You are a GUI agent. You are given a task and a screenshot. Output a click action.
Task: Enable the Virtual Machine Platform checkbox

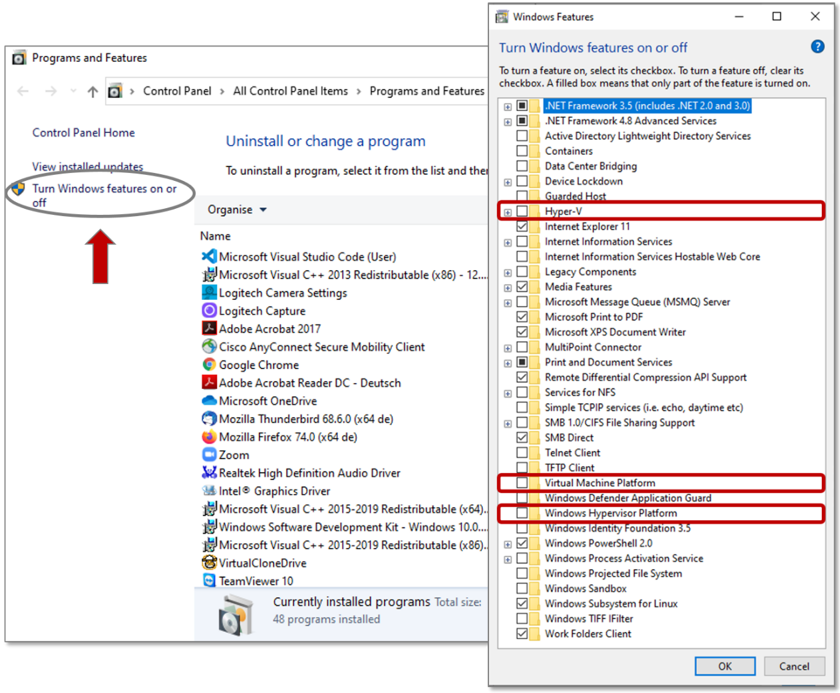click(522, 483)
